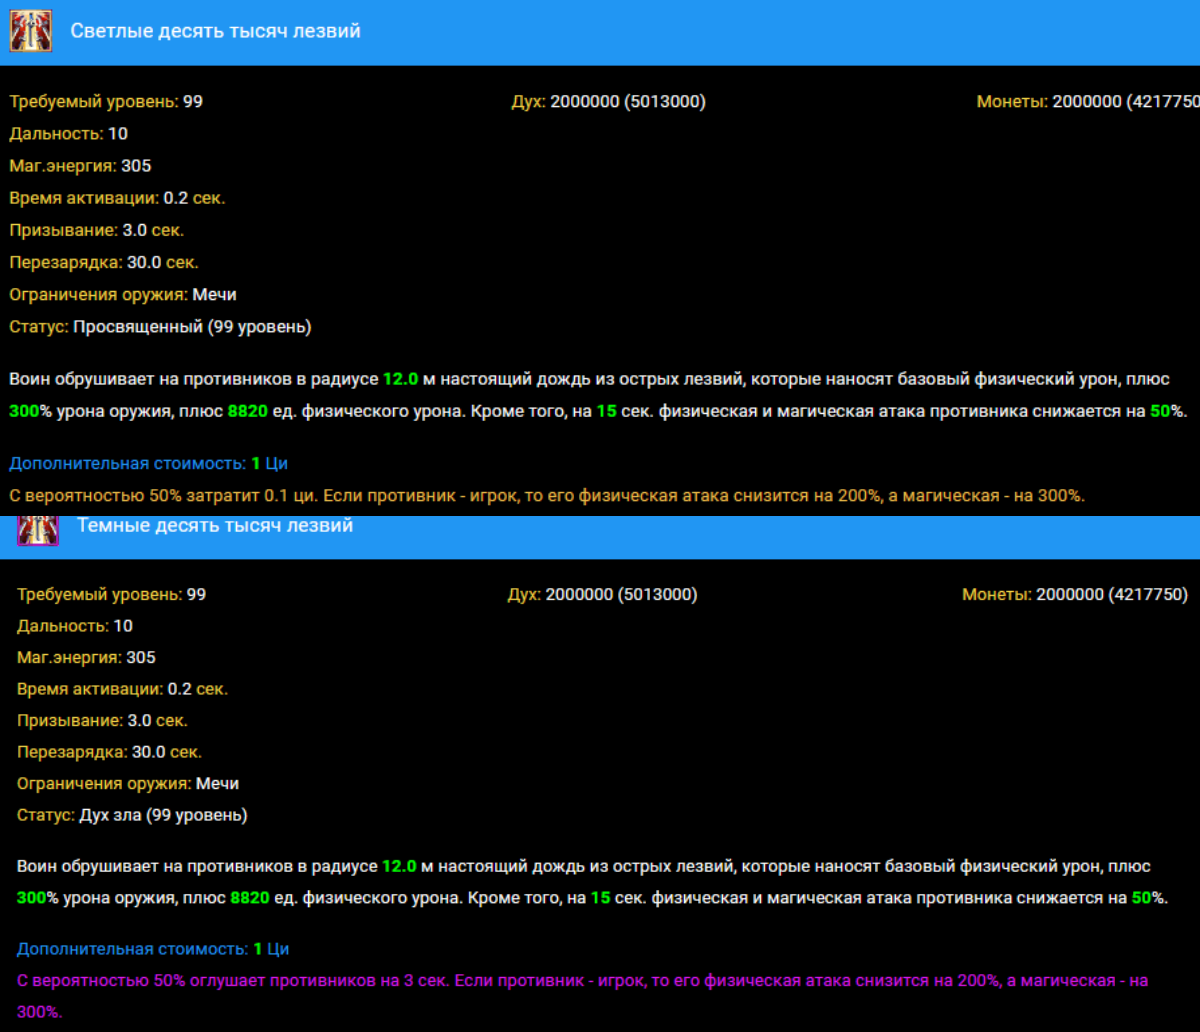The height and width of the screenshot is (1032, 1200).
Task: Open the Светлые десять тысяч лезвий title
Action: click(x=215, y=32)
